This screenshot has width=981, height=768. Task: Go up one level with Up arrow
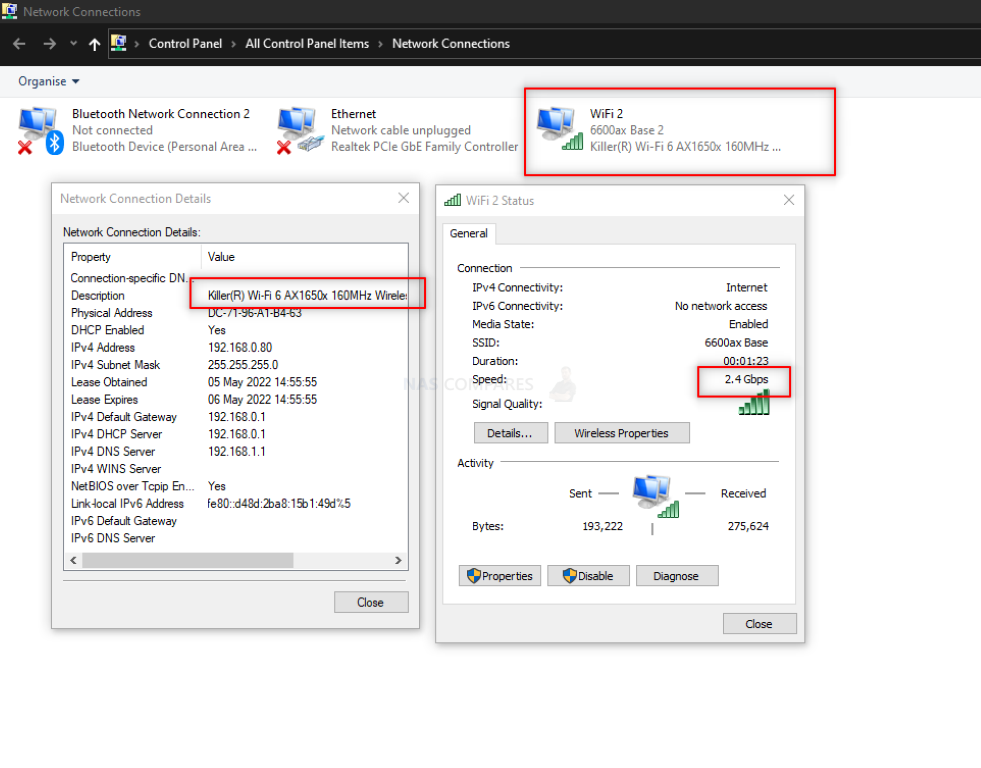pos(94,44)
